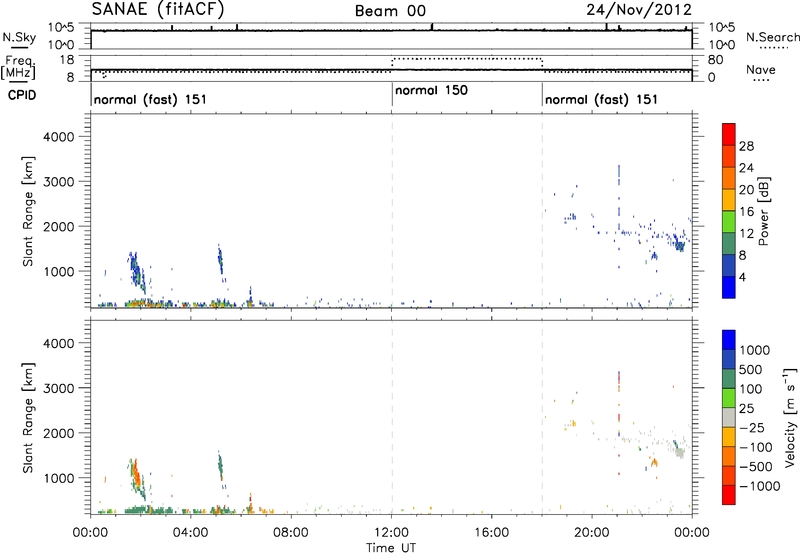Image resolution: width=800 pixels, height=554 pixels.
Task: Pick the blue 4–8 dB Power swatch
Action: pyautogui.click(x=729, y=265)
